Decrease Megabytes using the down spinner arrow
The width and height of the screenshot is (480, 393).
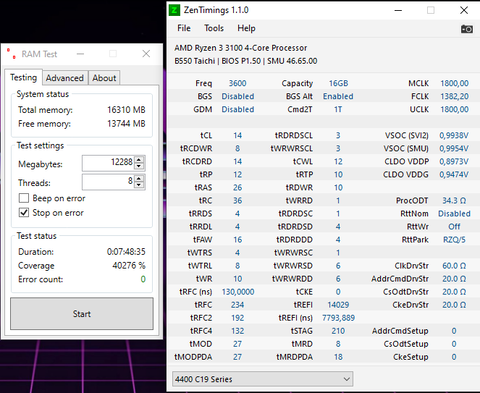[139, 166]
